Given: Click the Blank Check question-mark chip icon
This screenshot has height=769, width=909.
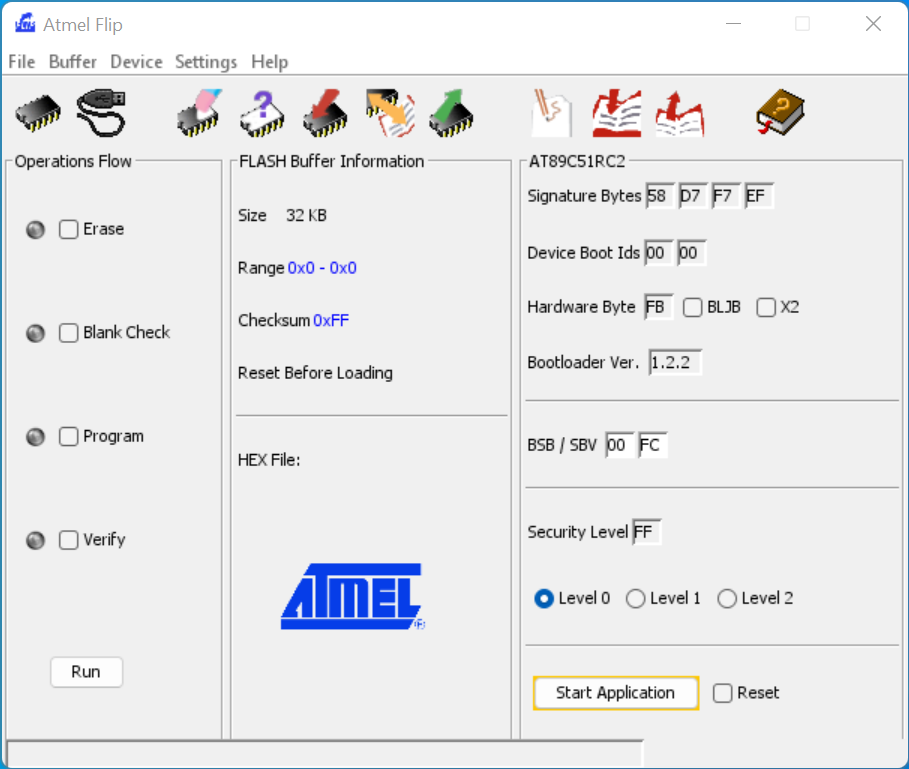Looking at the screenshot, I should pyautogui.click(x=263, y=112).
